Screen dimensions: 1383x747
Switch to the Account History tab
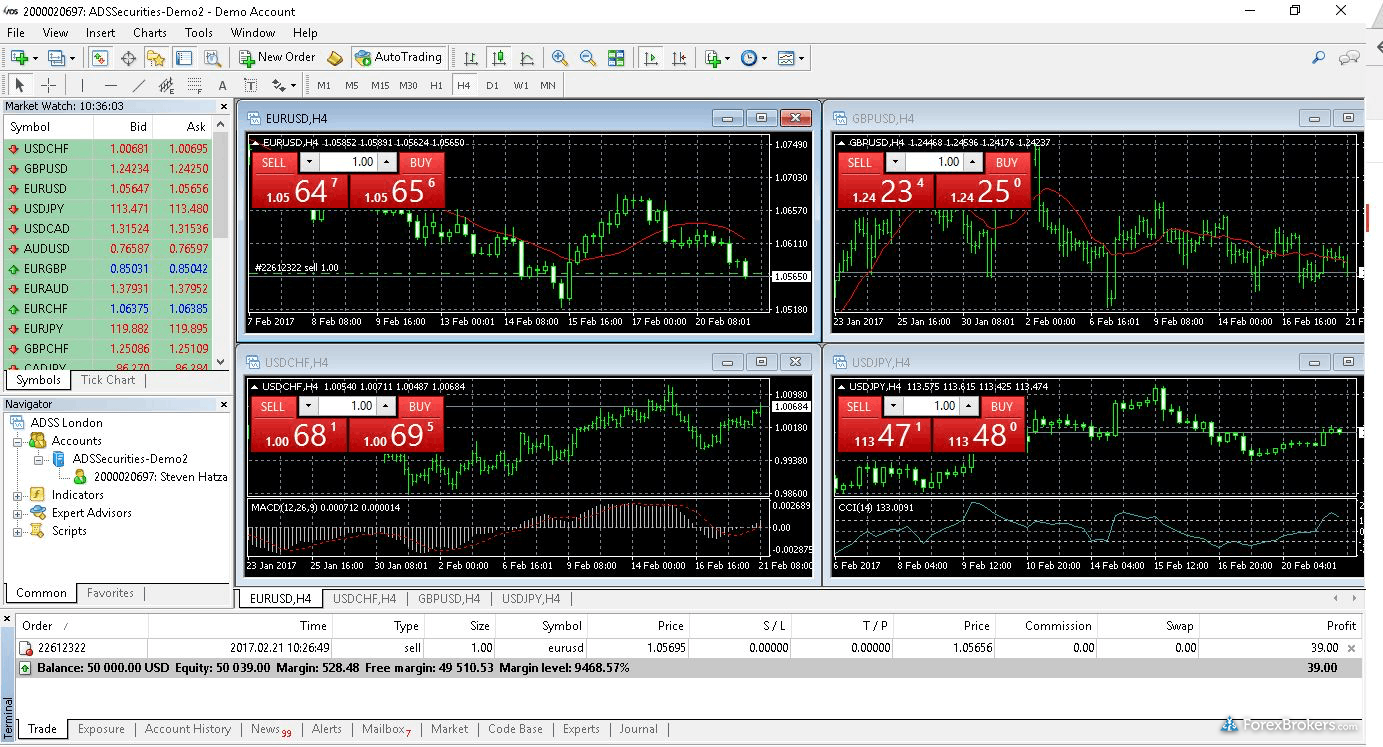(188, 729)
